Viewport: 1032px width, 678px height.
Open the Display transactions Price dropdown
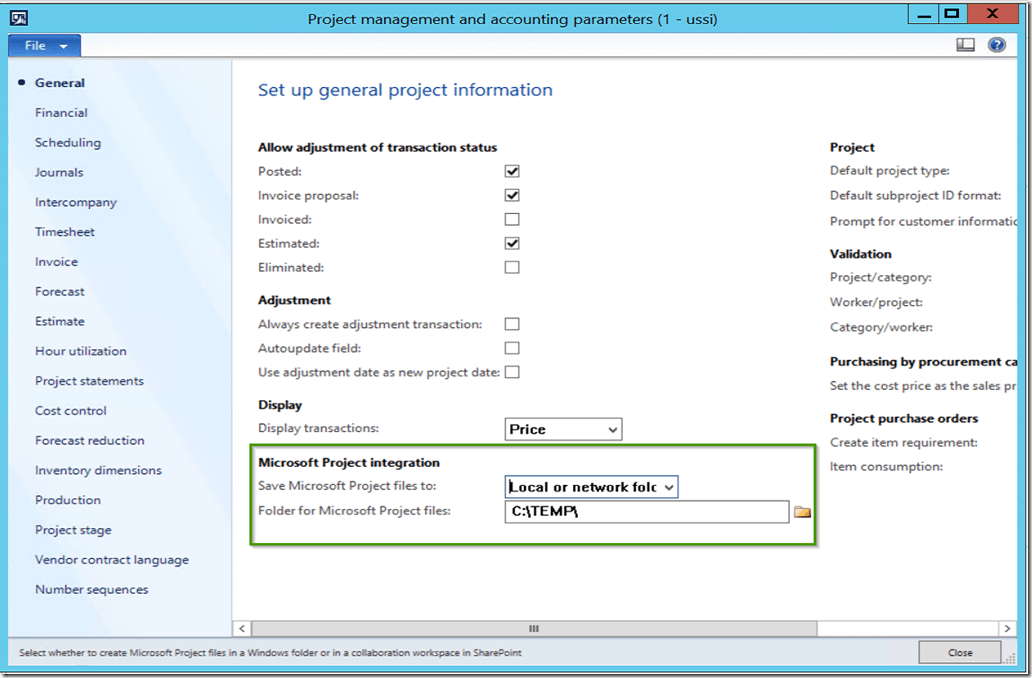click(x=564, y=430)
